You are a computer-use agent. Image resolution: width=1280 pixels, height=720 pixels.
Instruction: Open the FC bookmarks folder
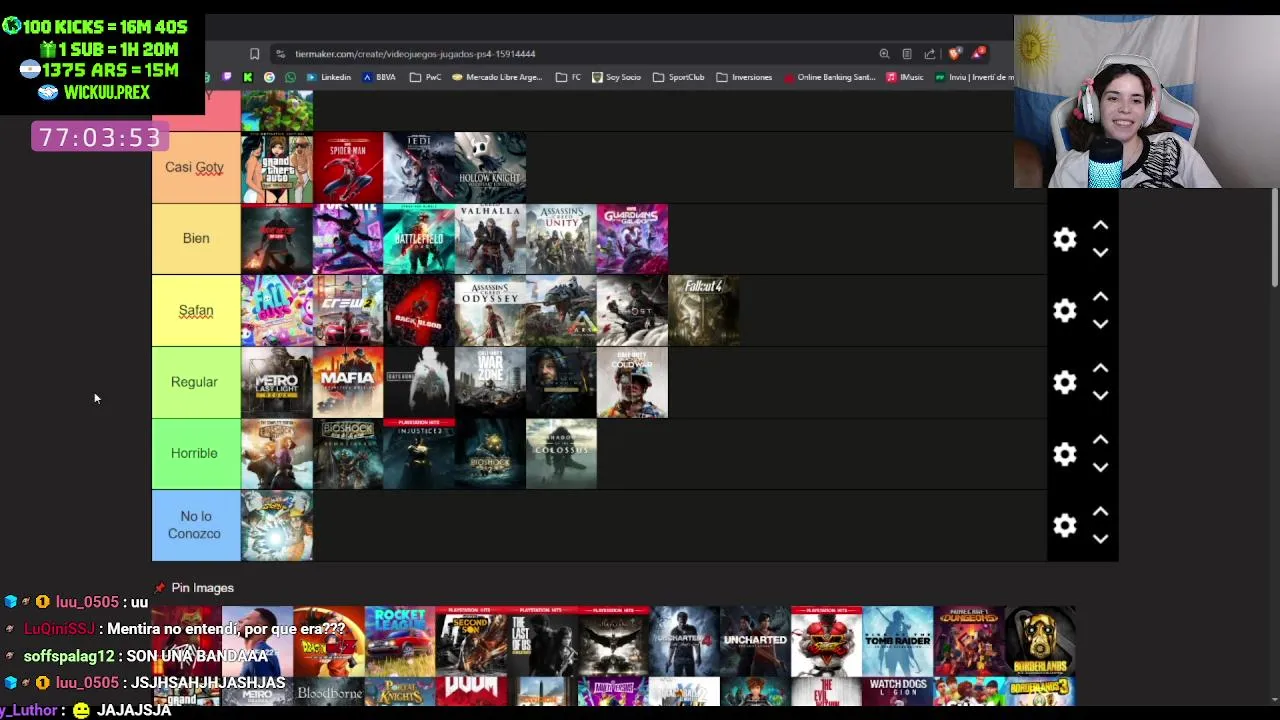coord(568,77)
